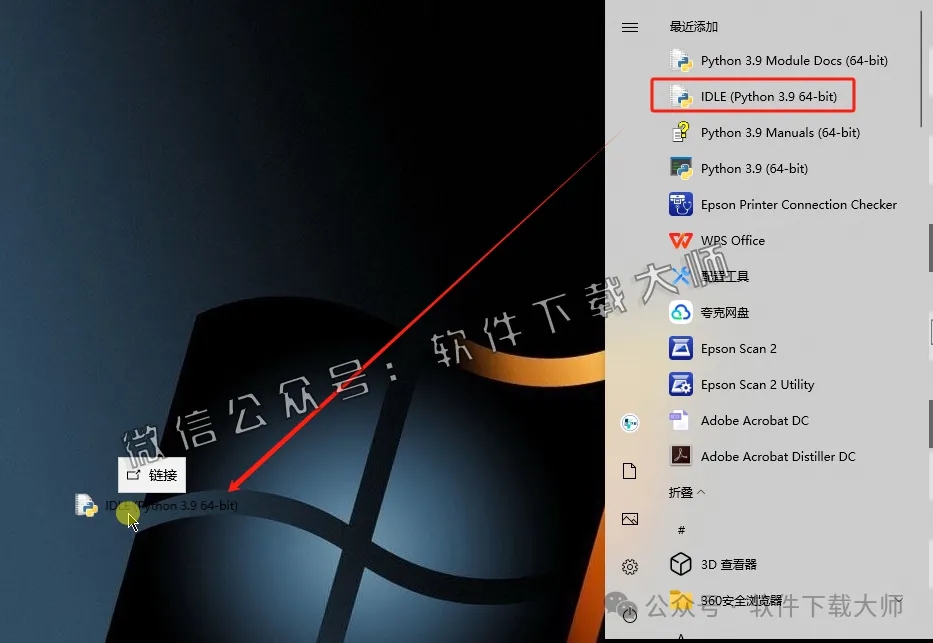Launch WPS Office
This screenshot has width=933, height=643.
click(x=732, y=240)
